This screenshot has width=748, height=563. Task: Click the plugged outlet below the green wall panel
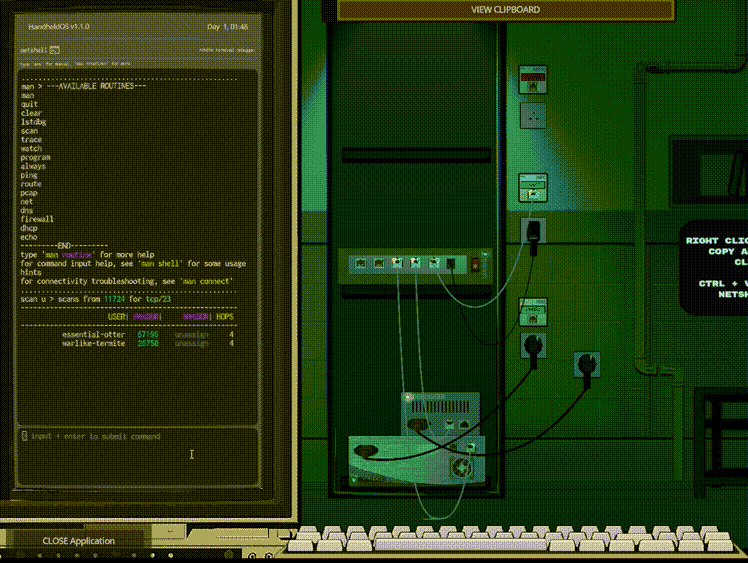[533, 231]
